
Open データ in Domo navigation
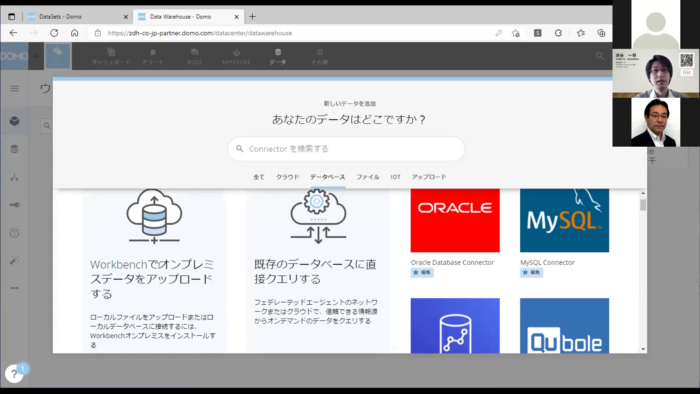(x=278, y=57)
